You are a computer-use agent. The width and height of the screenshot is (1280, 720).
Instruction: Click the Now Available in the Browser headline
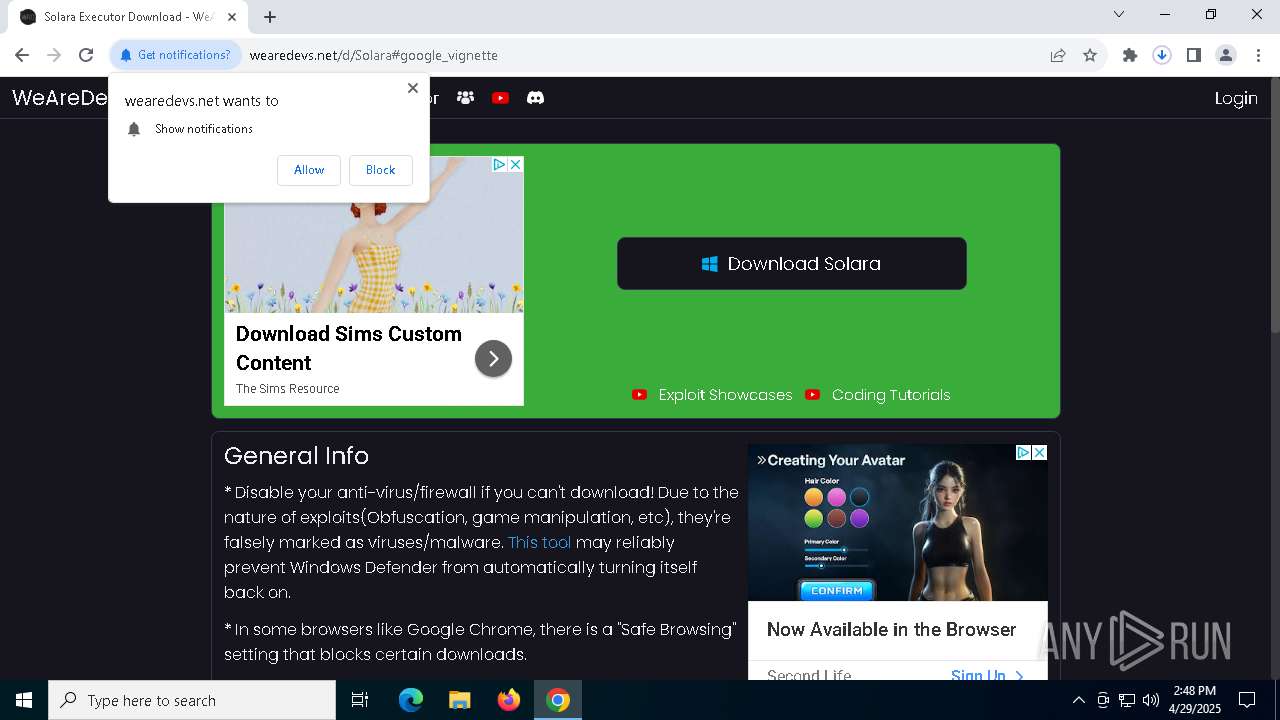point(891,629)
